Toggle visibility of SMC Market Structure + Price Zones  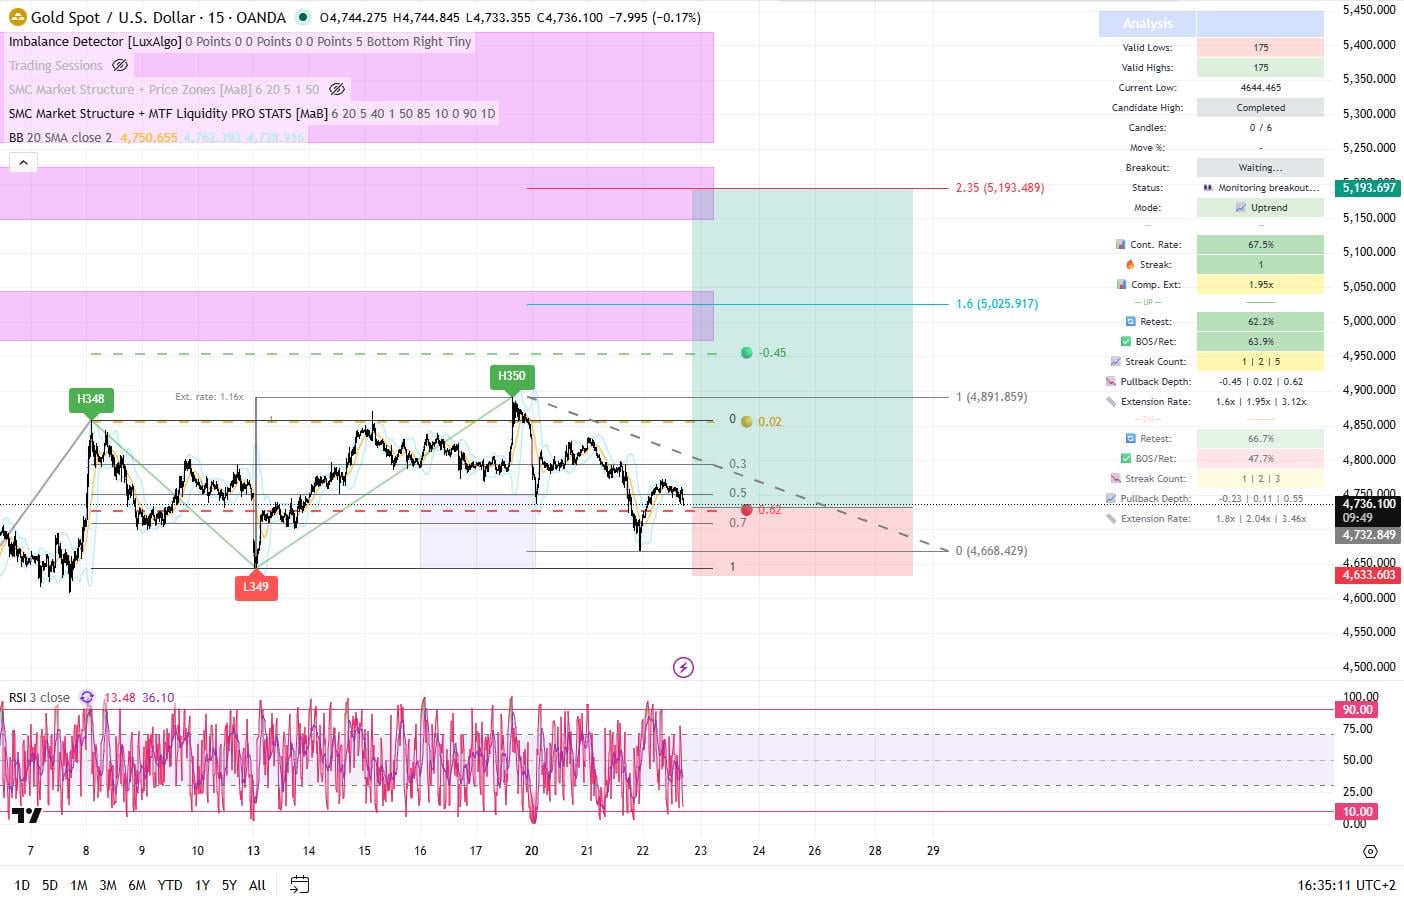coord(337,89)
